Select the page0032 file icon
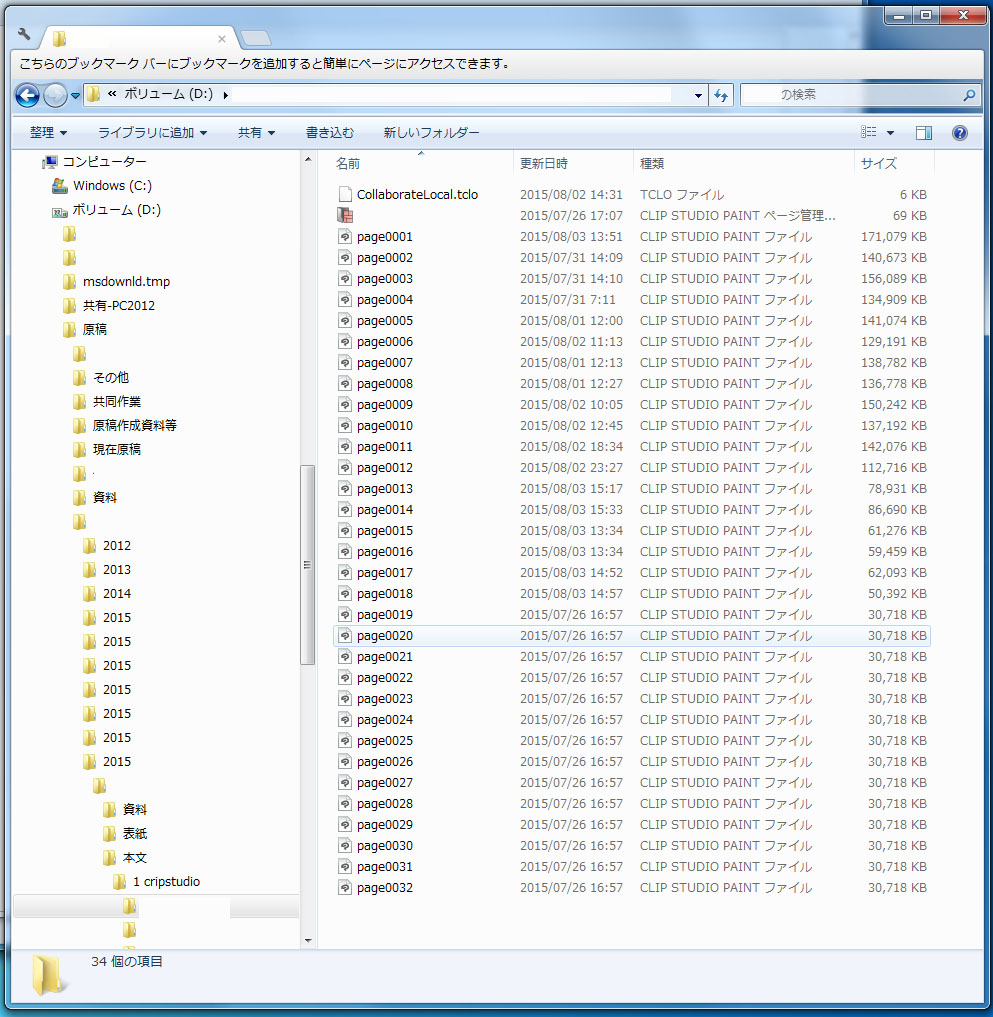Screen dimensions: 993x1017 click(x=345, y=887)
